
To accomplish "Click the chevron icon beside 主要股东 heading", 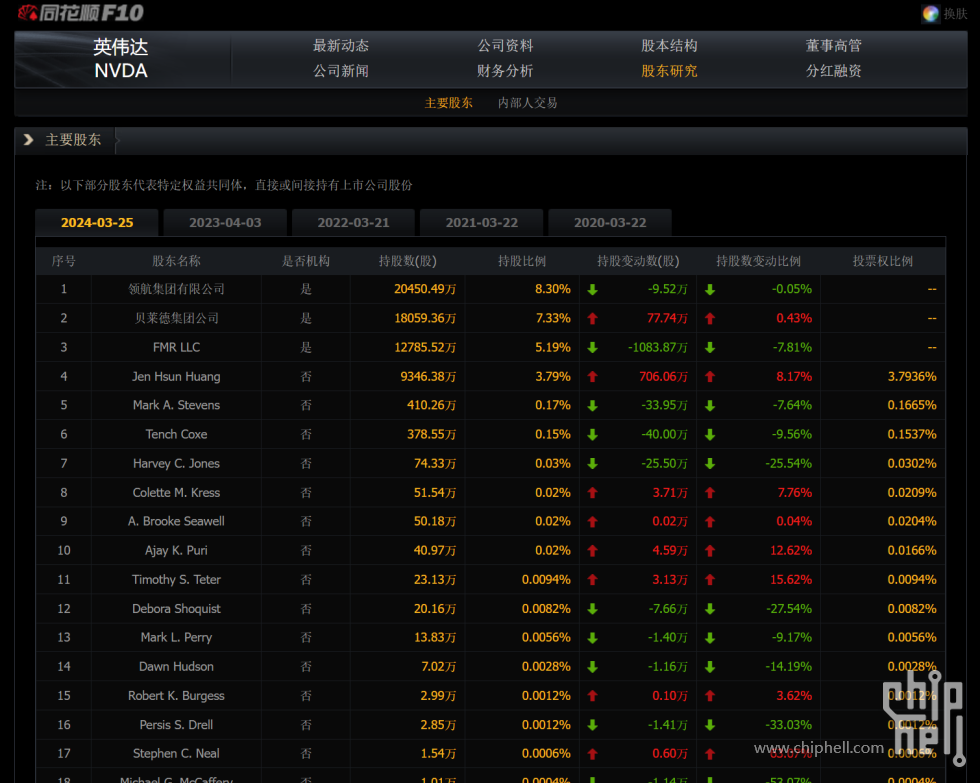I will [x=28, y=139].
